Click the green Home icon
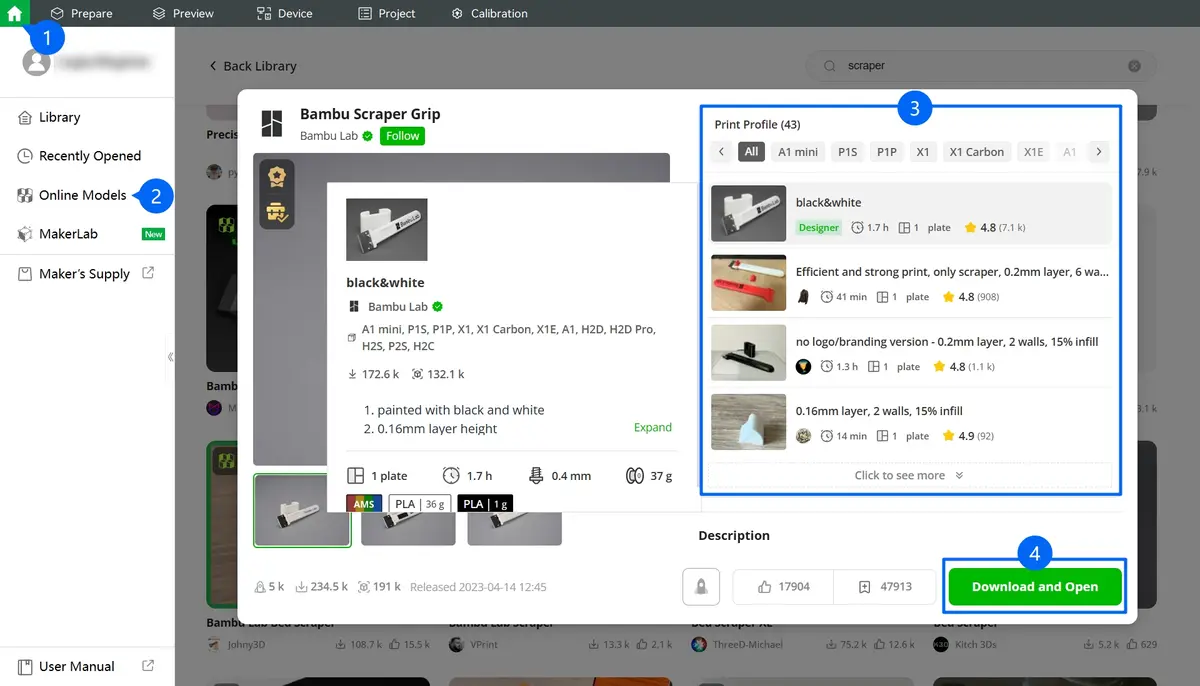 click(14, 13)
